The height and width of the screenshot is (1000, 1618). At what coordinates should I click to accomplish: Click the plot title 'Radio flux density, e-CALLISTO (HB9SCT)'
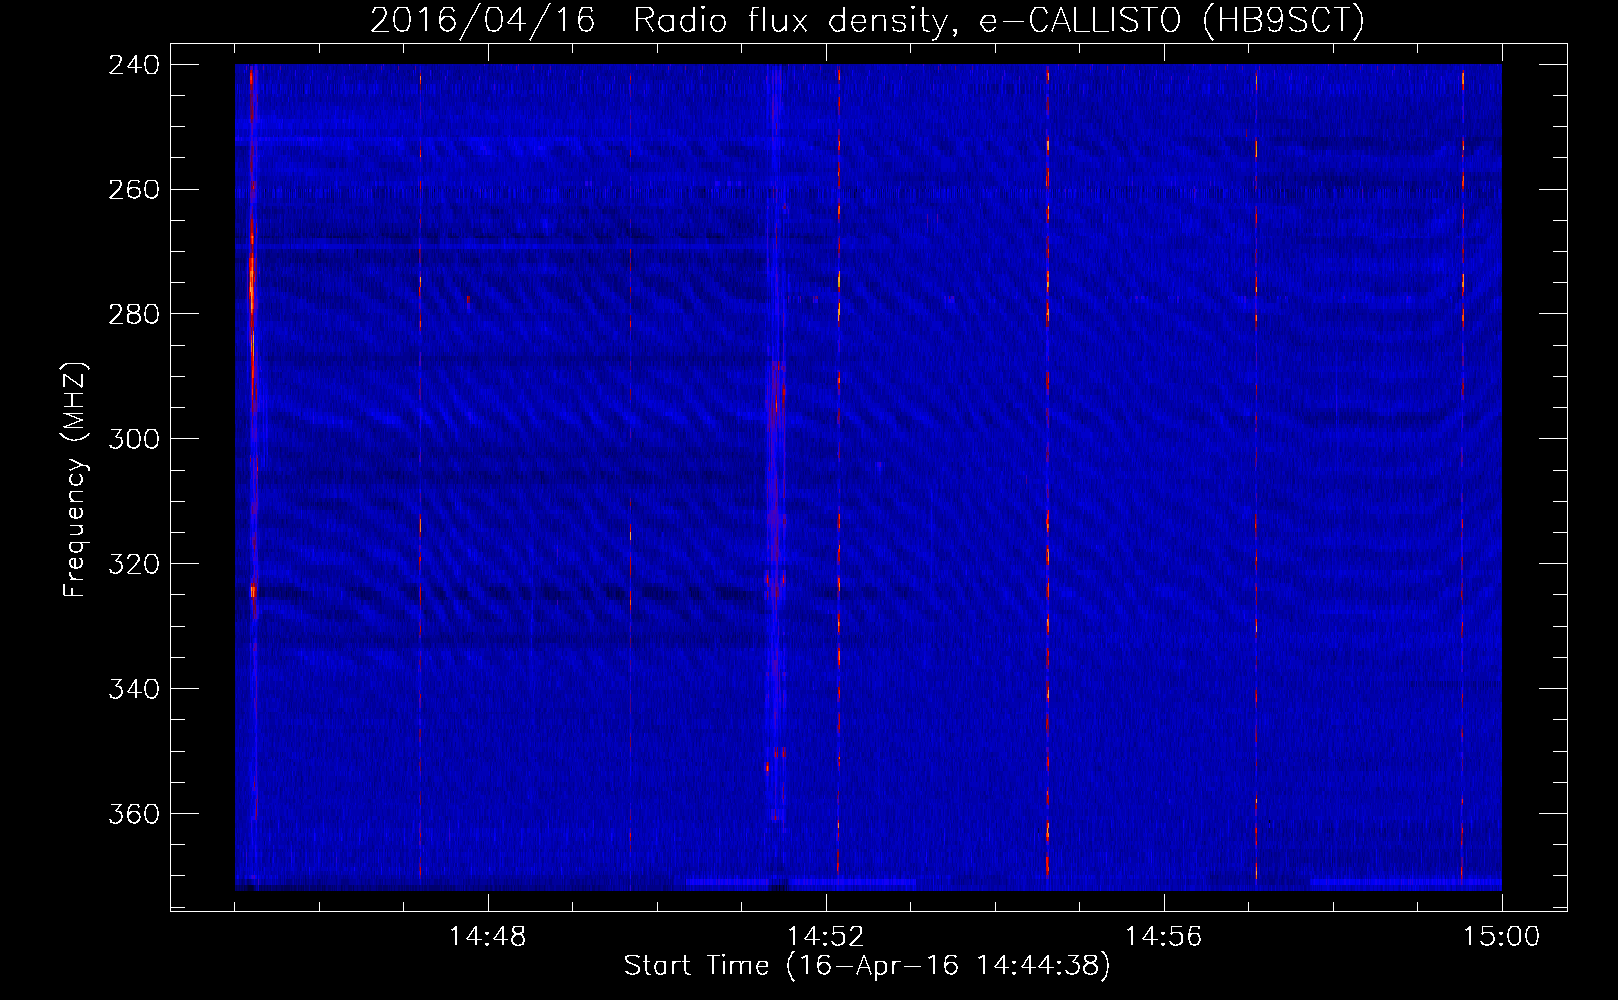coord(998,20)
